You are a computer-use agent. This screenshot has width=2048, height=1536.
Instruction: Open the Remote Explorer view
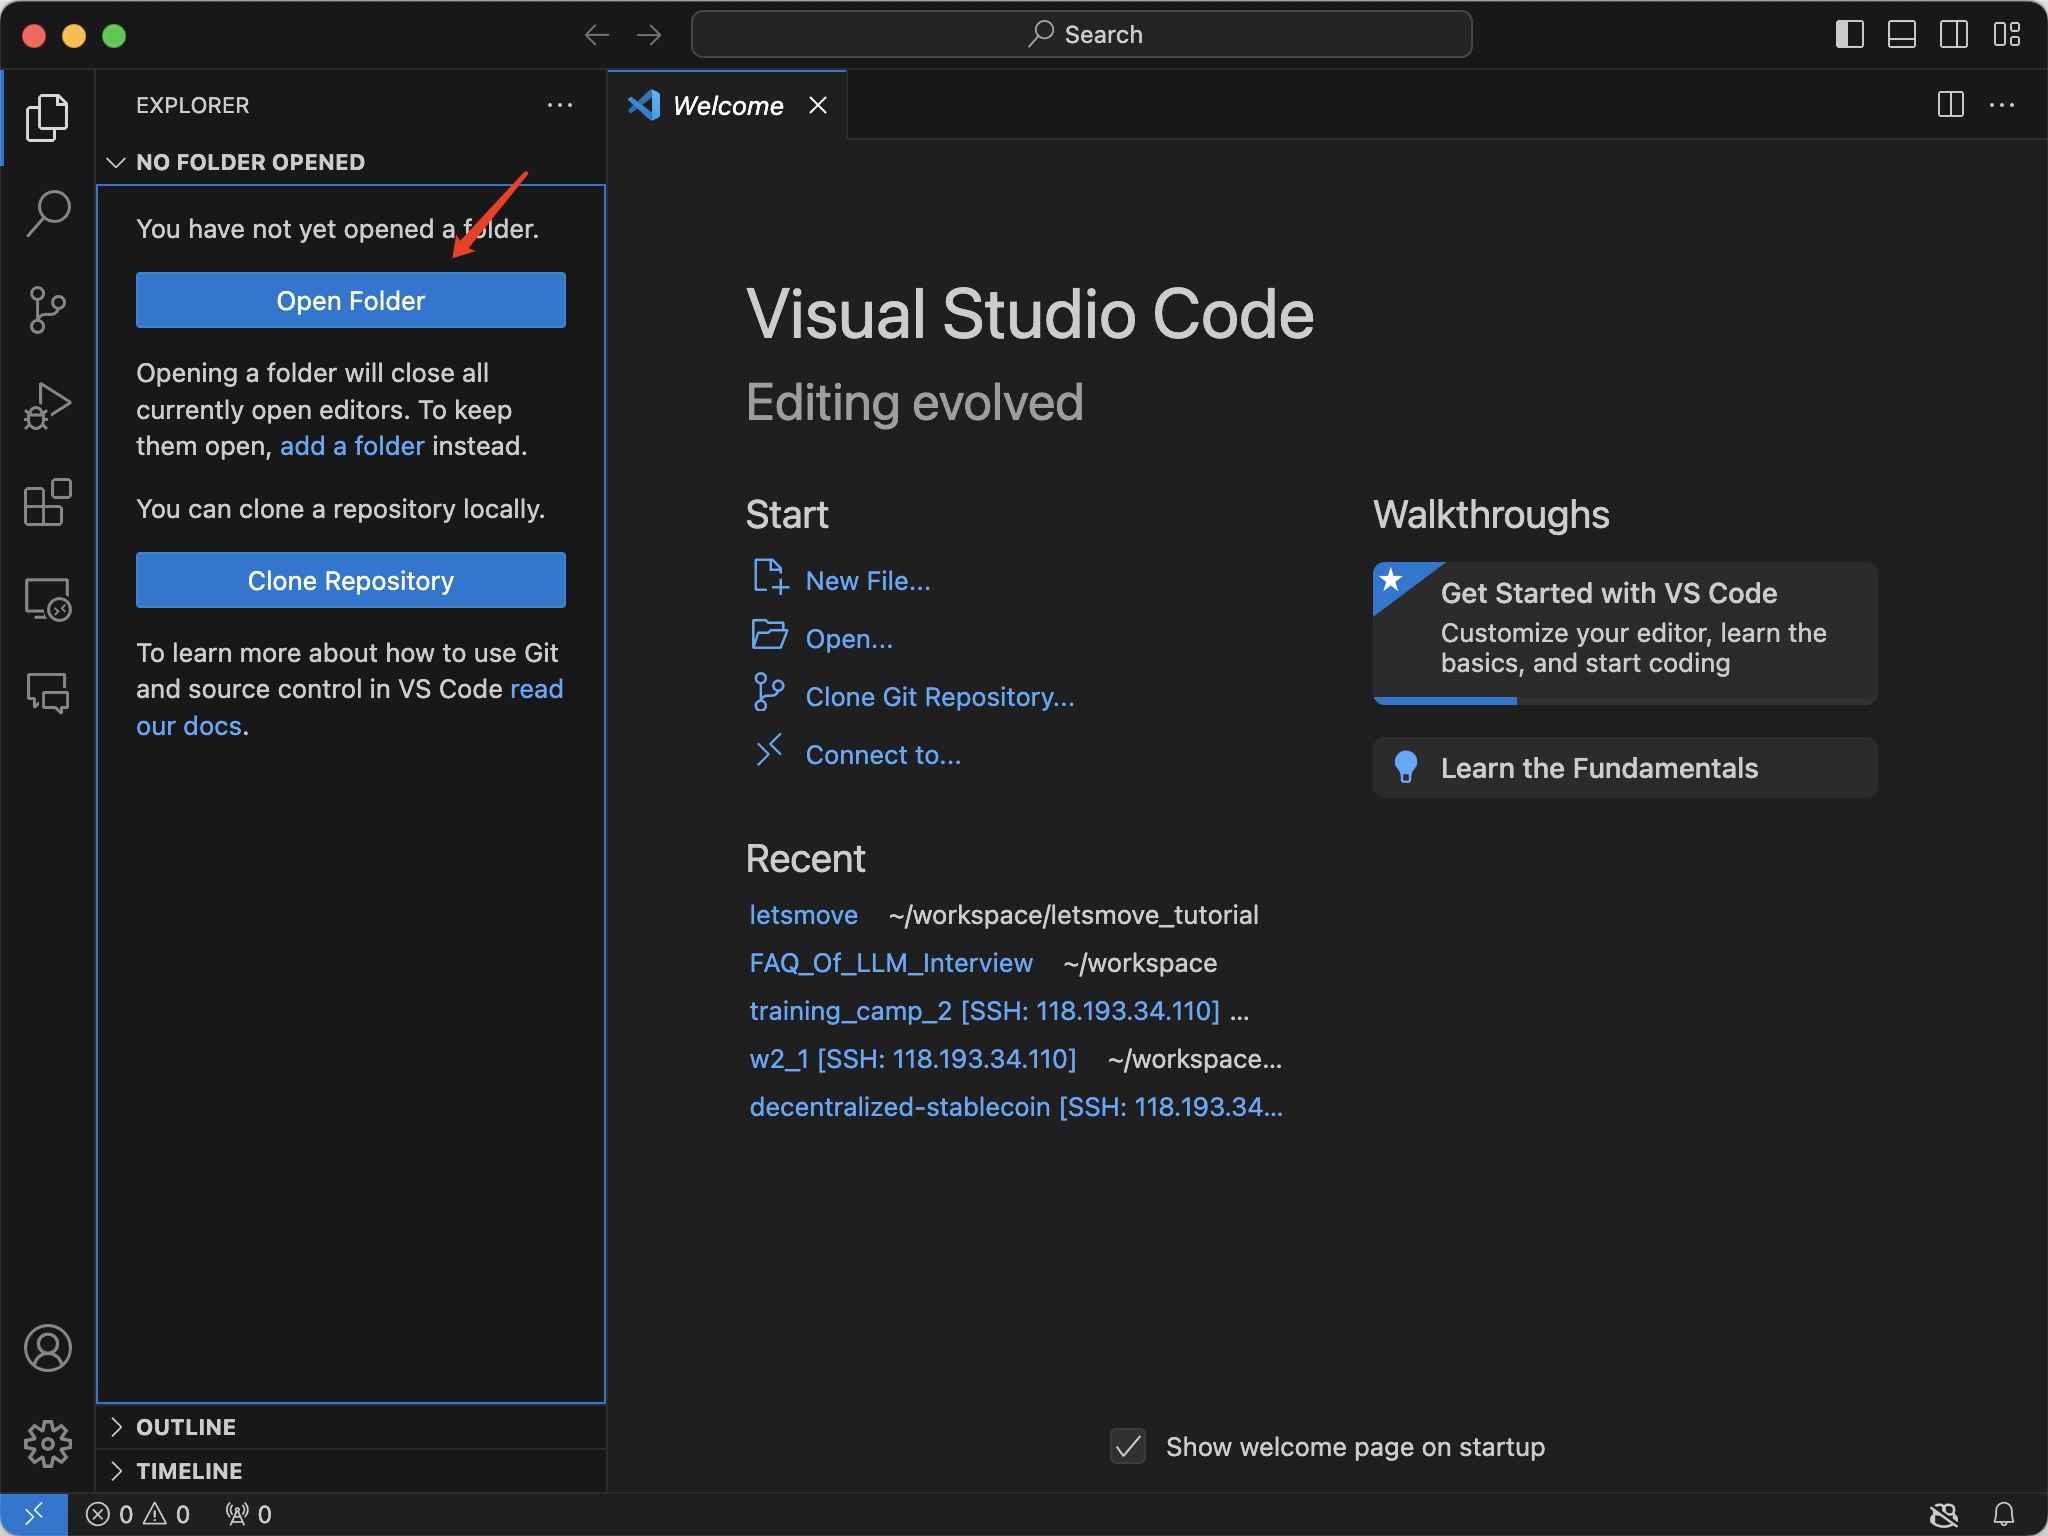47,598
